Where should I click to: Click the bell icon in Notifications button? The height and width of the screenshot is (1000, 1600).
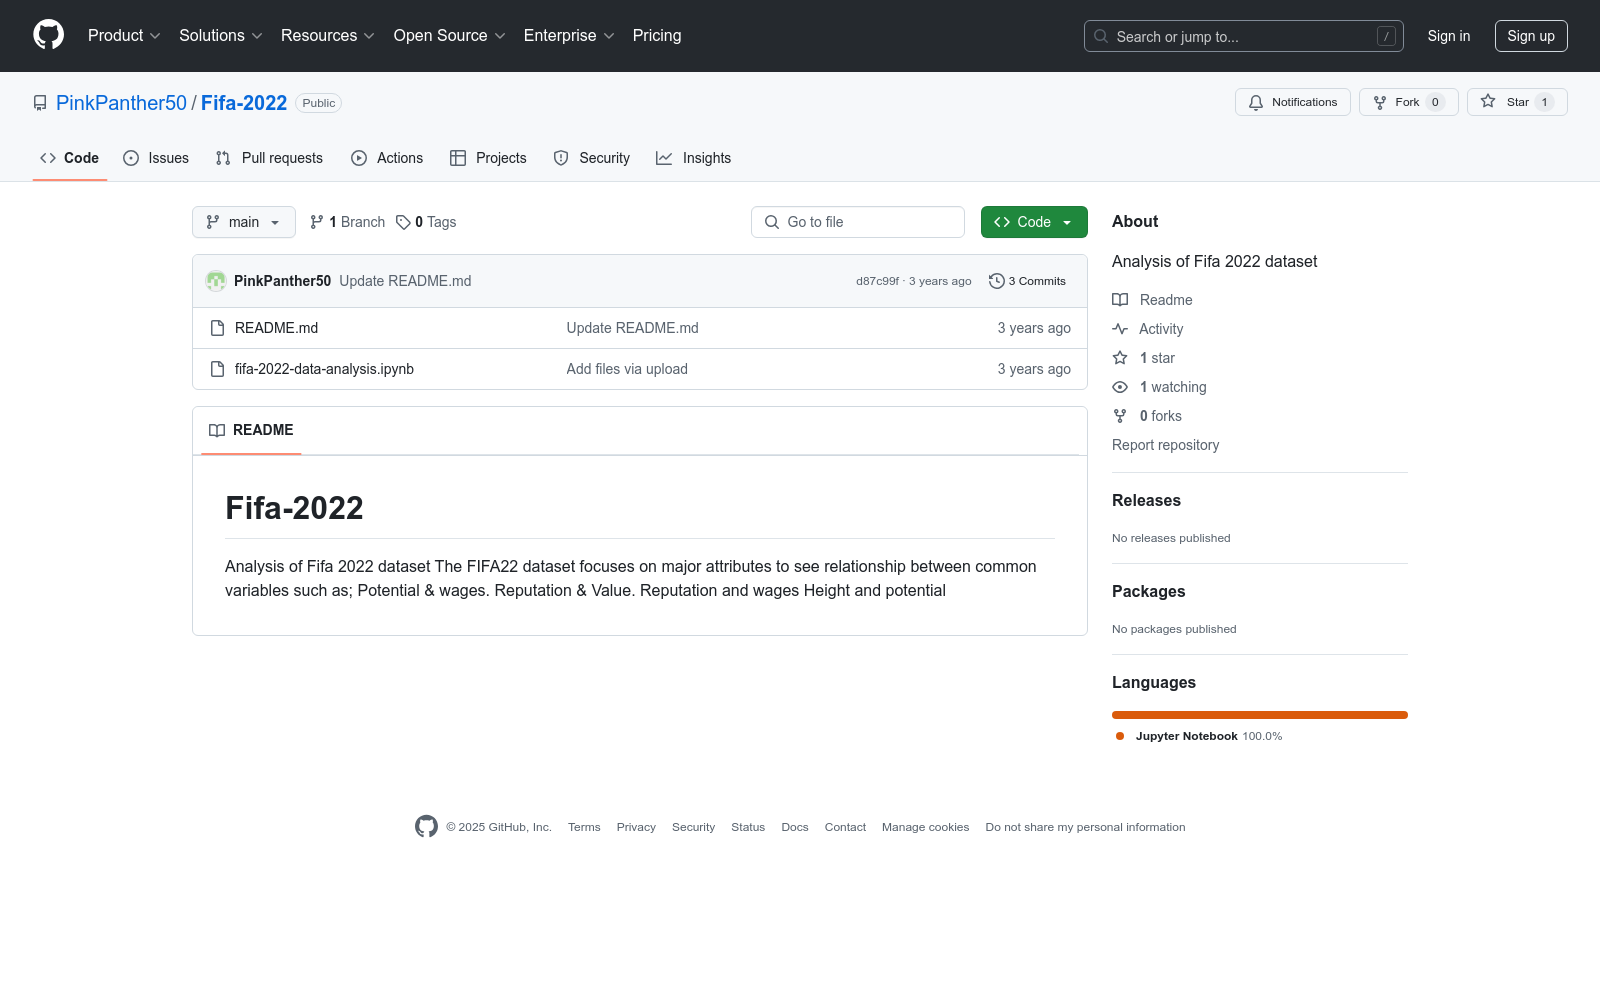tap(1256, 102)
